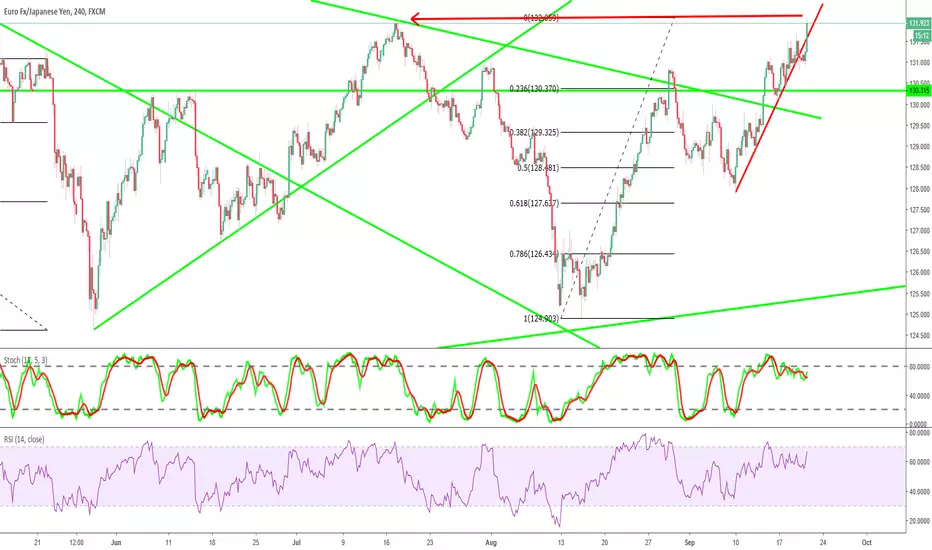Click the Jul label on the date axis
Screen dimensions: 932x550
coord(297,542)
